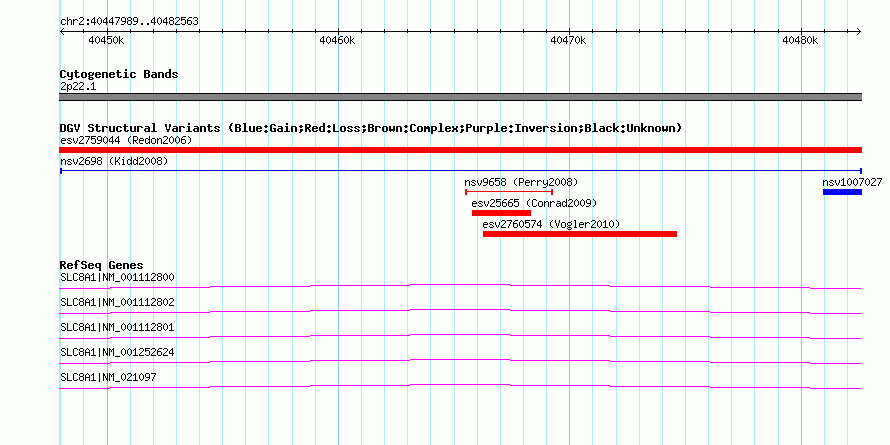
Task: Click the esv2759044 (Redon2006) red loss bar
Action: (x=460, y=150)
